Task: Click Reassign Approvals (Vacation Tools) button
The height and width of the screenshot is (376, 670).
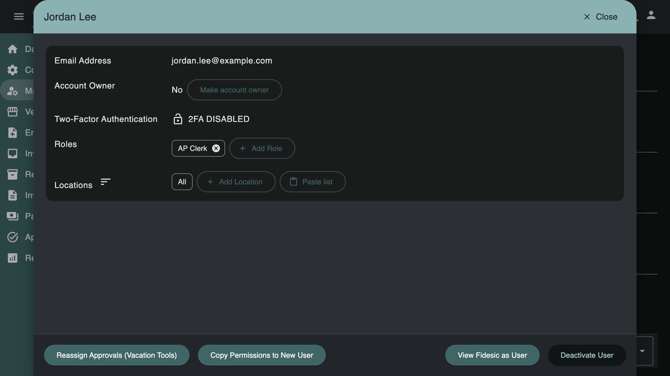Action: pyautogui.click(x=117, y=355)
